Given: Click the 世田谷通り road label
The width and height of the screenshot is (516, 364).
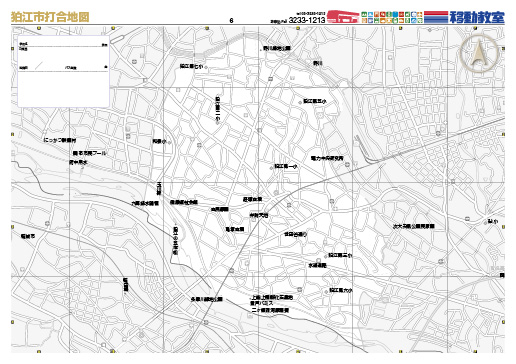Looking at the screenshot, I should 295,234.
